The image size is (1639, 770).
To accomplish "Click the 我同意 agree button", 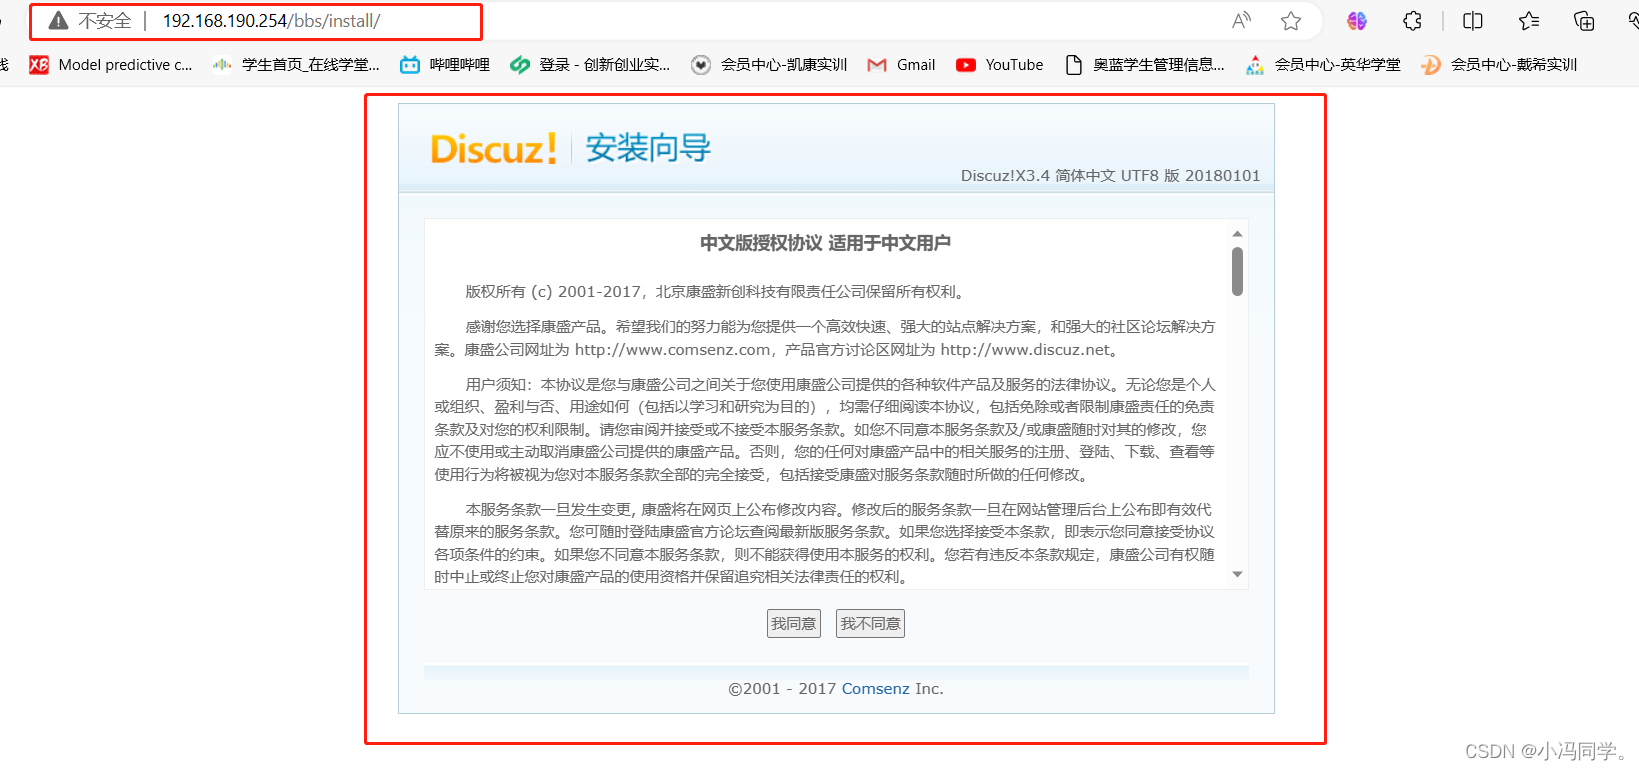I will pyautogui.click(x=794, y=624).
